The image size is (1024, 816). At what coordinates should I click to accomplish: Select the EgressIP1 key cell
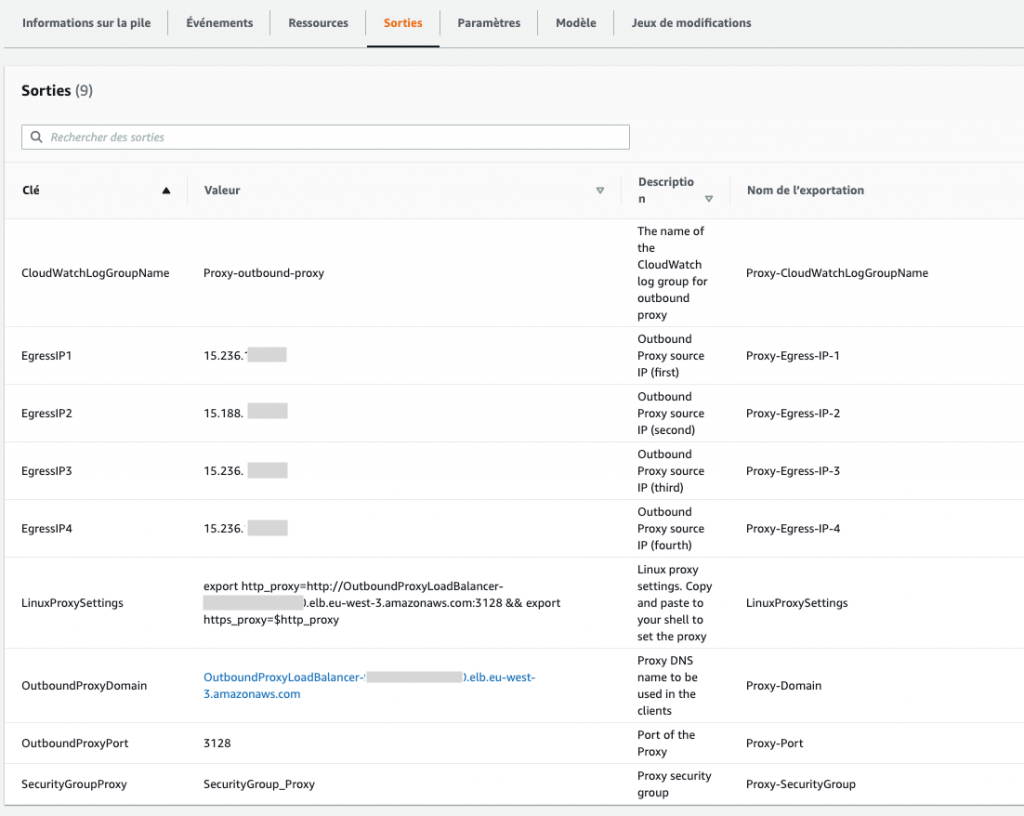pos(46,356)
